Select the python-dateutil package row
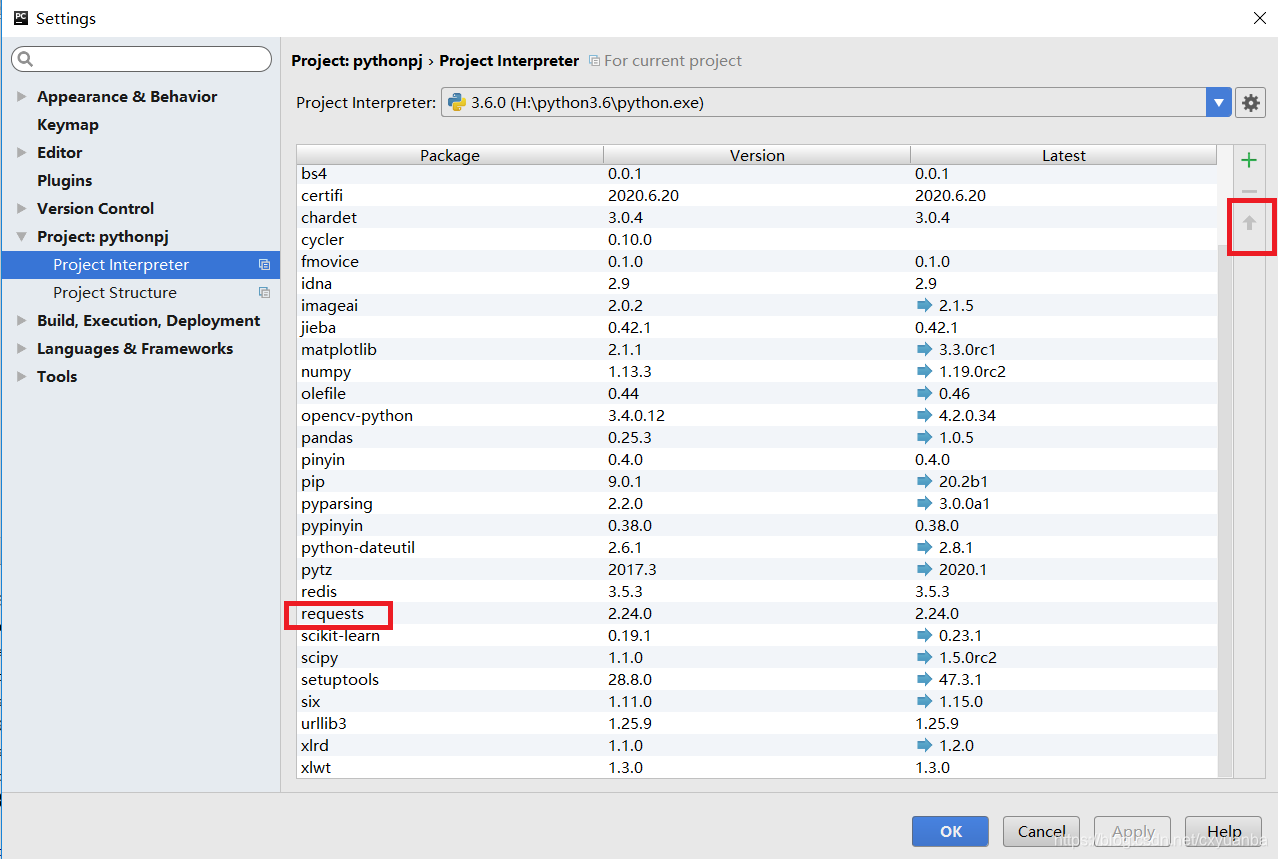Screen dimensions: 1278x859 tap(757, 547)
